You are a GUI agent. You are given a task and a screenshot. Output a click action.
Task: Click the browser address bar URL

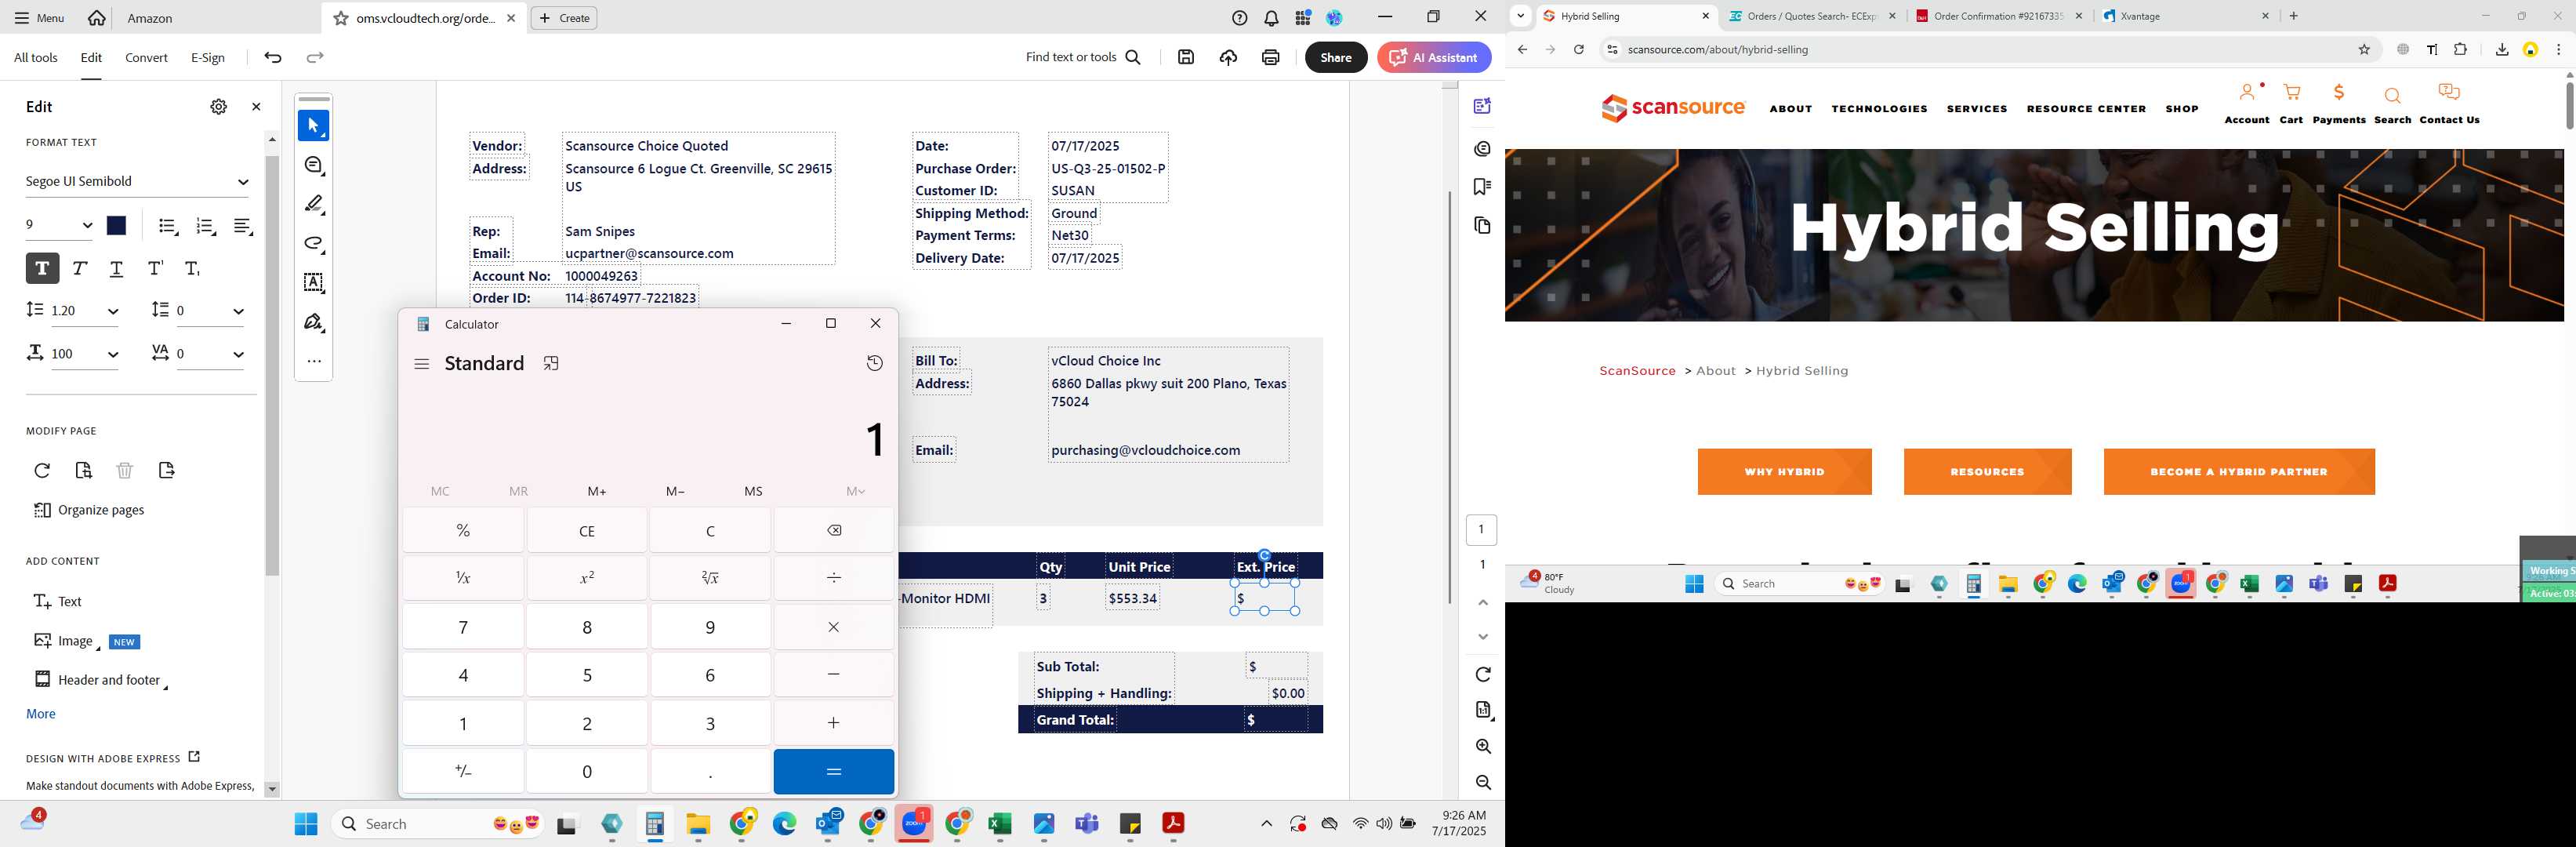pyautogui.click(x=1717, y=50)
